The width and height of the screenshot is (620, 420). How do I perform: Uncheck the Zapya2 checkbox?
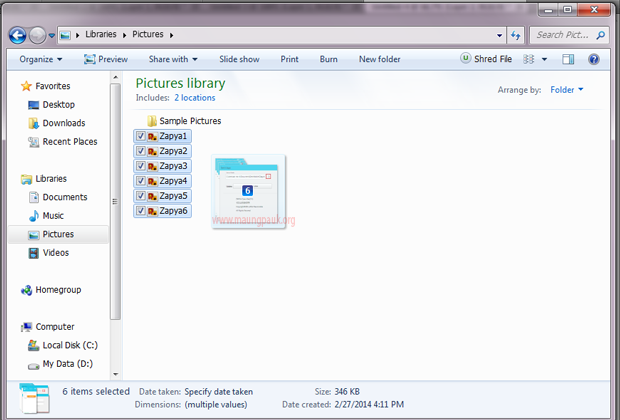point(140,151)
